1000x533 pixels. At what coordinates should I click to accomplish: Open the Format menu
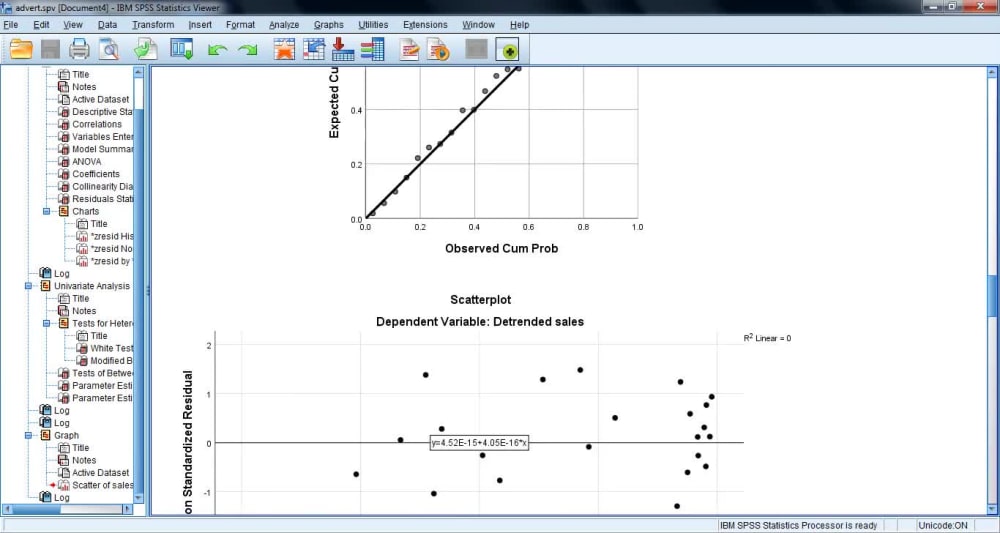[240, 25]
